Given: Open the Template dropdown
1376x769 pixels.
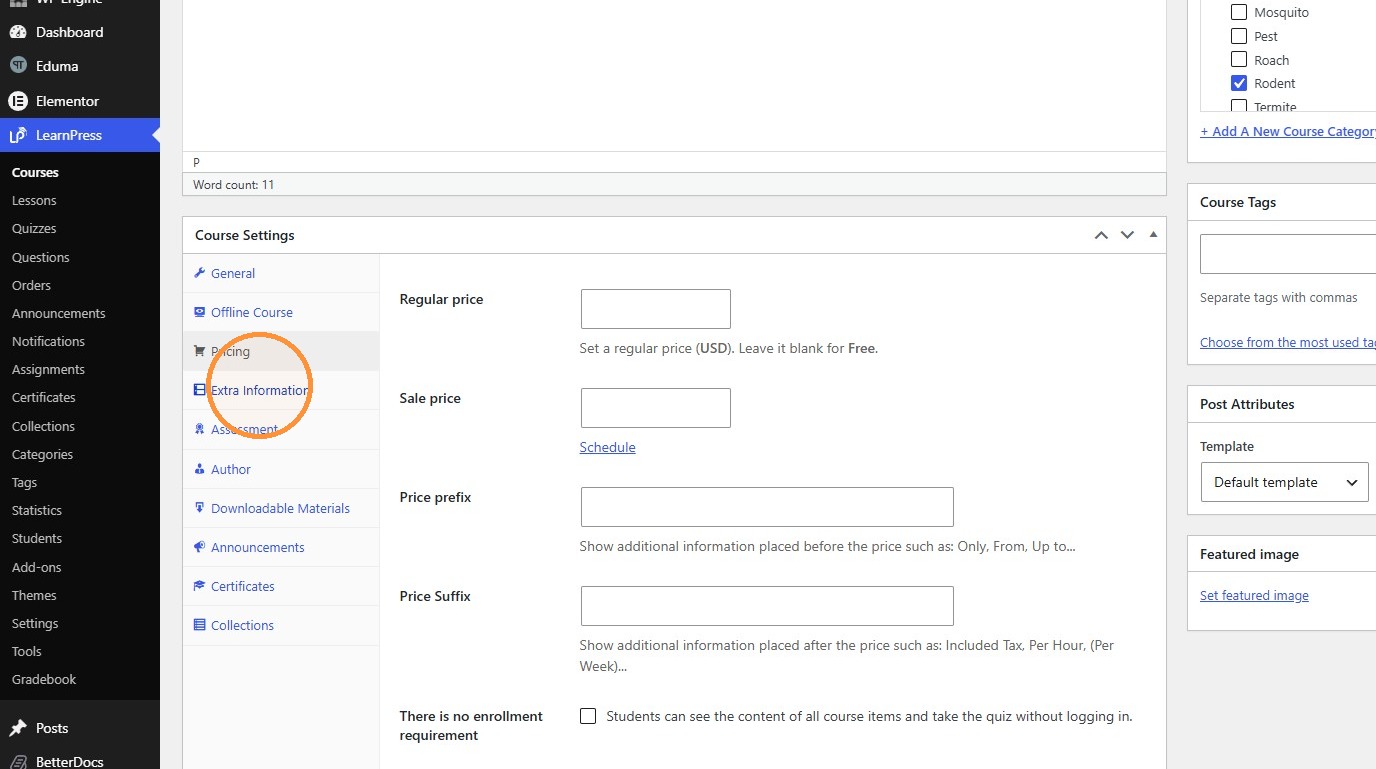Looking at the screenshot, I should coord(1284,482).
